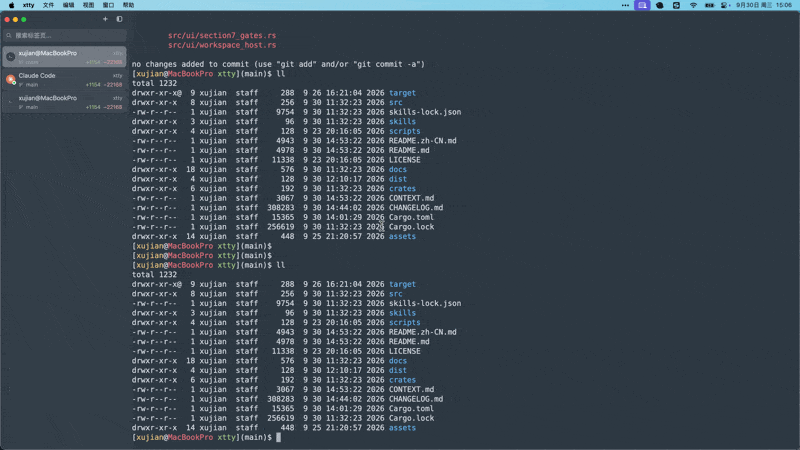The width and height of the screenshot is (800, 450).
Task: Focus the tab search field
Action: tap(64, 35)
